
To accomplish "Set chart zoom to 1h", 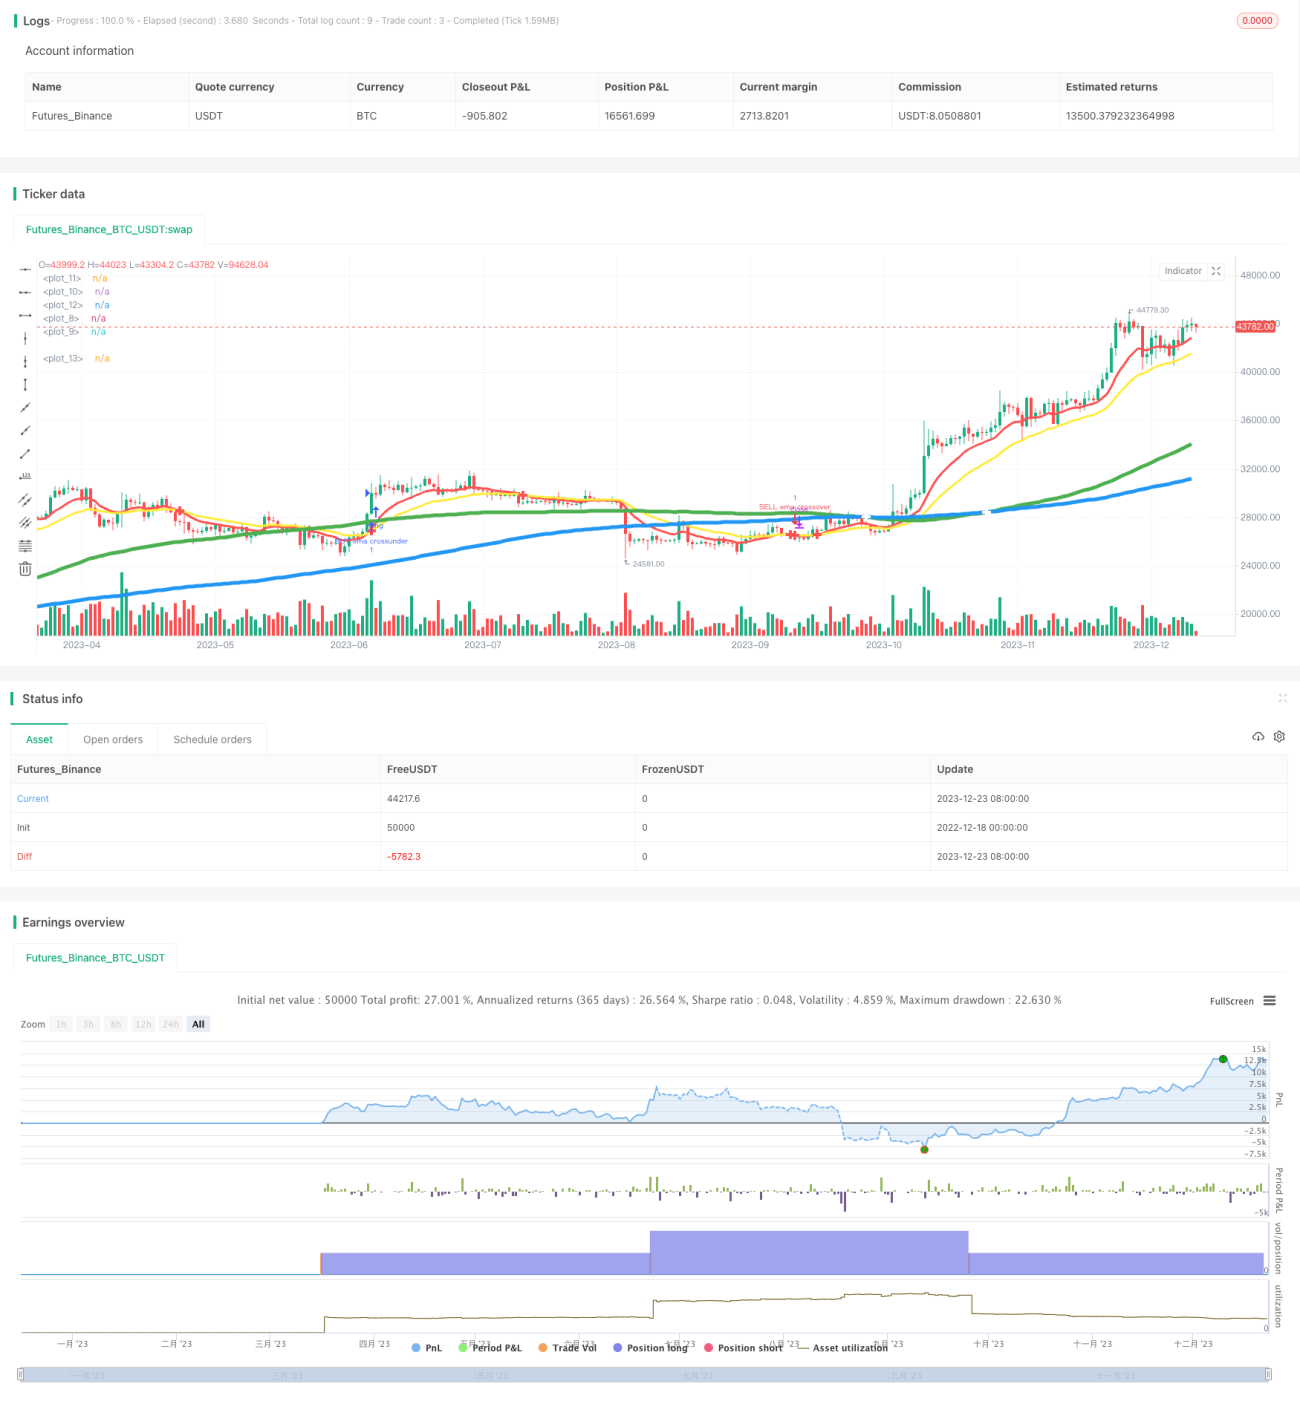I will click(61, 1024).
